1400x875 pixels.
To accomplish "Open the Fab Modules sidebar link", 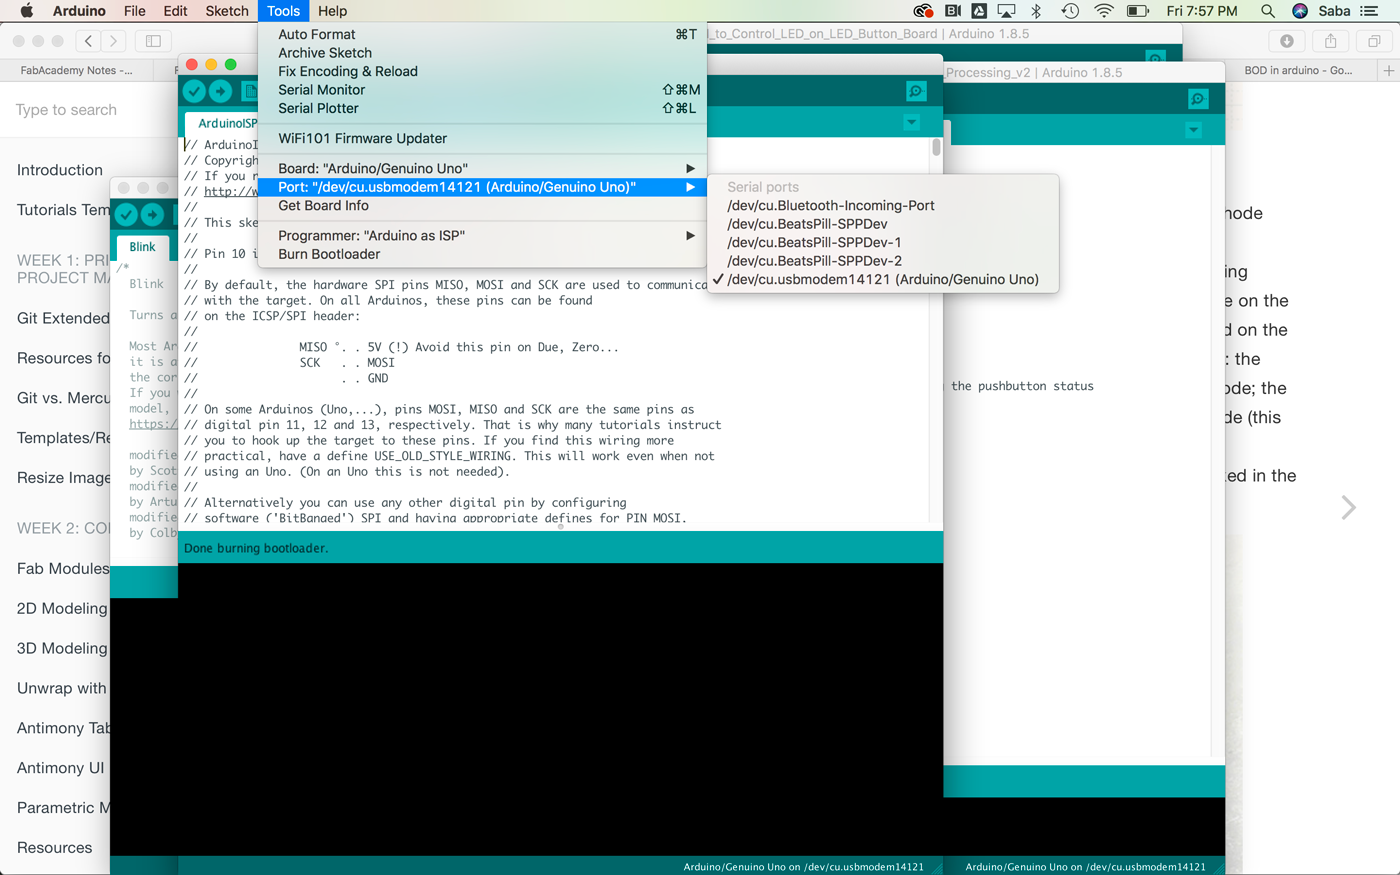I will (63, 568).
